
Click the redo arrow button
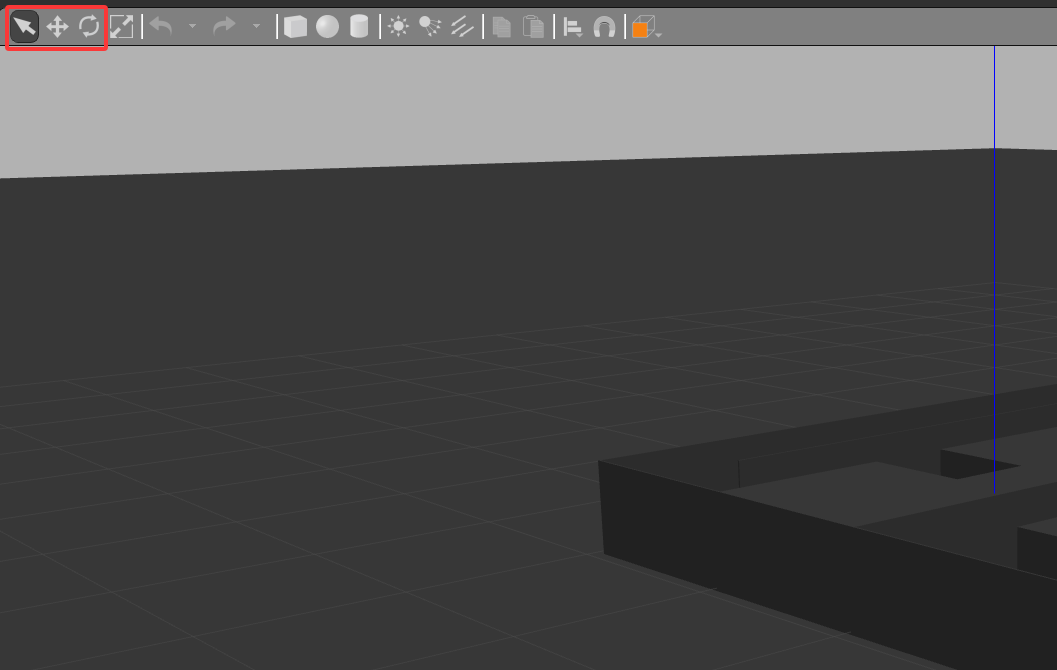(x=224, y=26)
